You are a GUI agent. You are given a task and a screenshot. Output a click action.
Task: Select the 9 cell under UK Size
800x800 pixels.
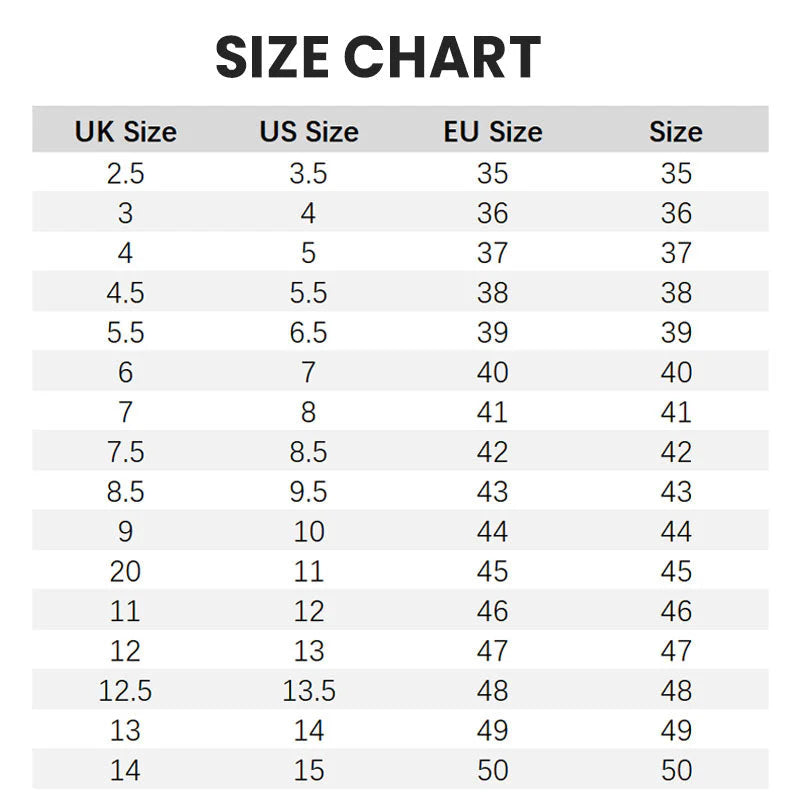[x=125, y=531]
